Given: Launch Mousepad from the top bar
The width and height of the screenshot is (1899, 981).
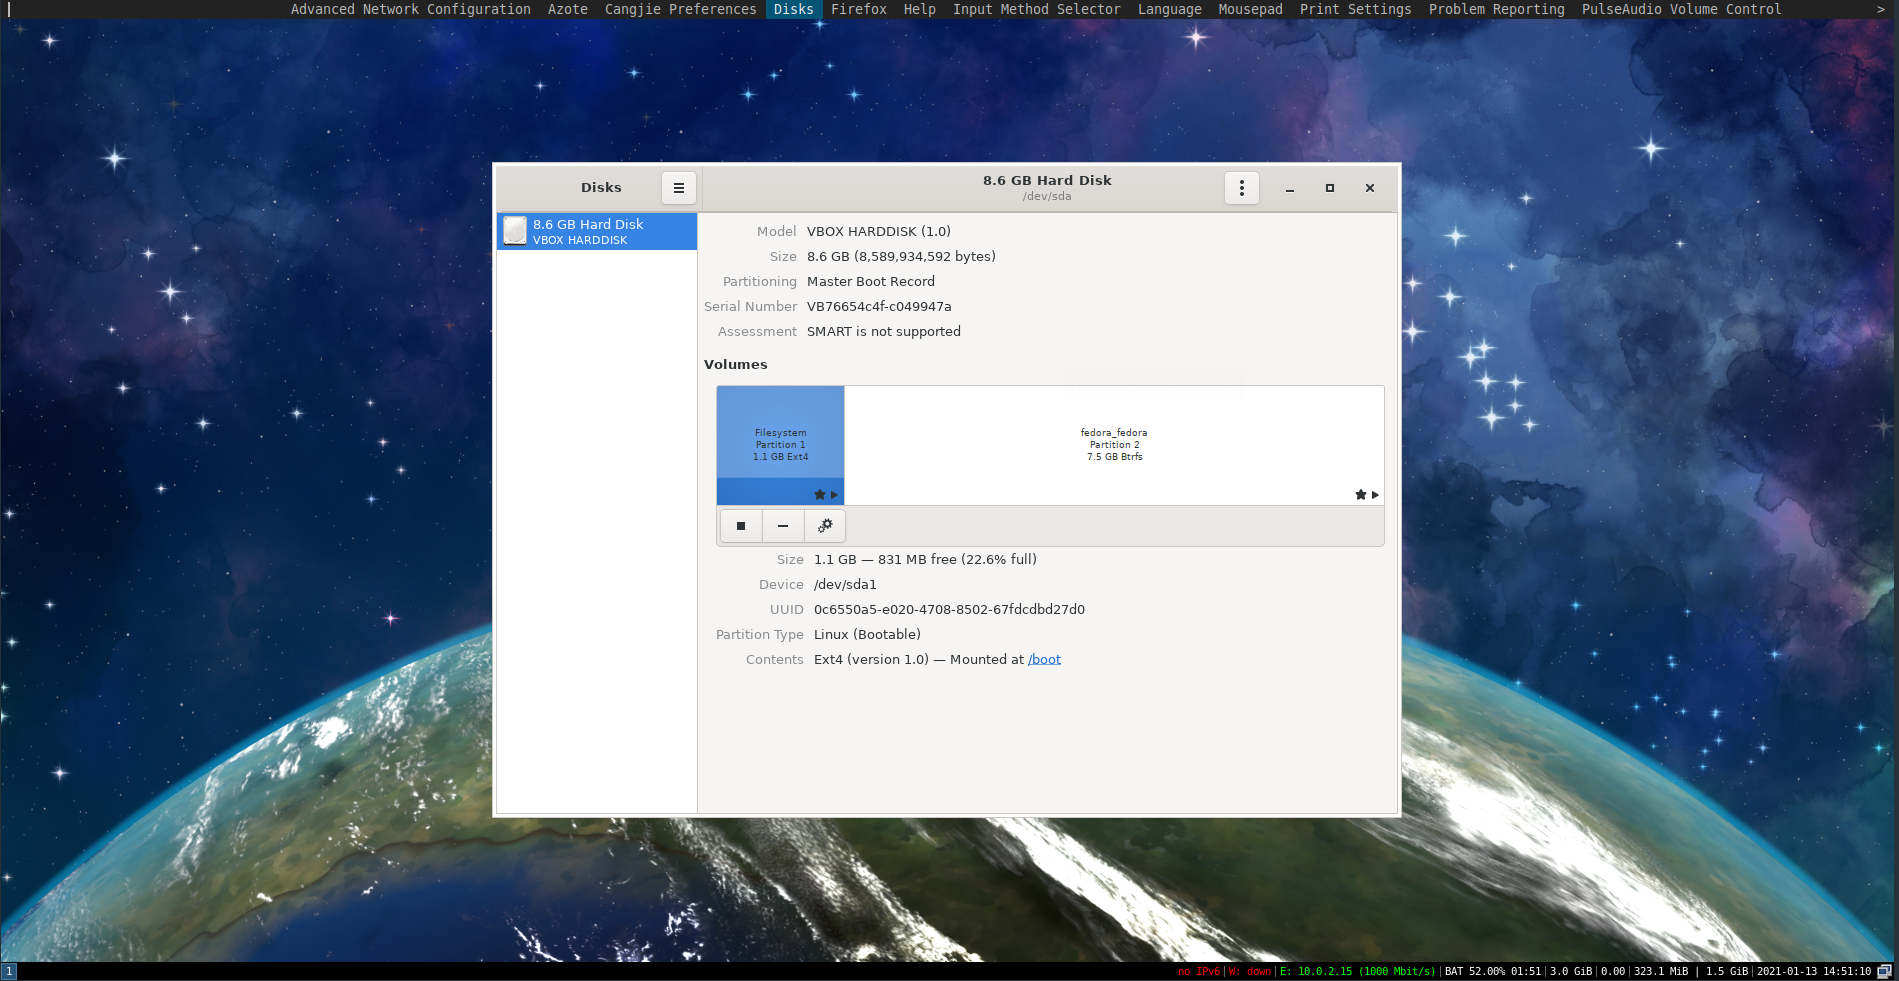Looking at the screenshot, I should 1250,9.
